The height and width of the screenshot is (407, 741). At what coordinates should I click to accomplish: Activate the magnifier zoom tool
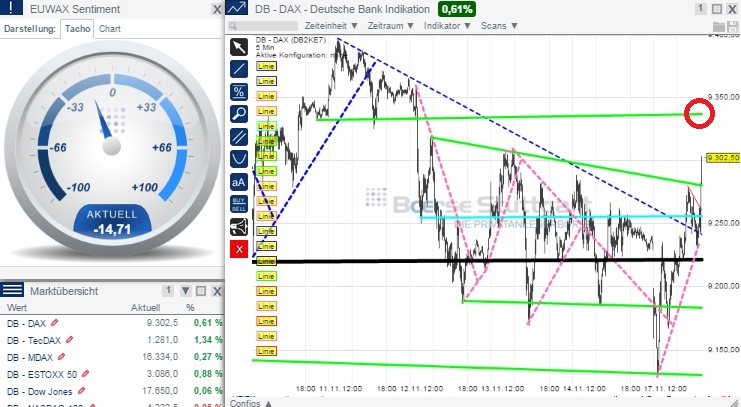tap(239, 114)
